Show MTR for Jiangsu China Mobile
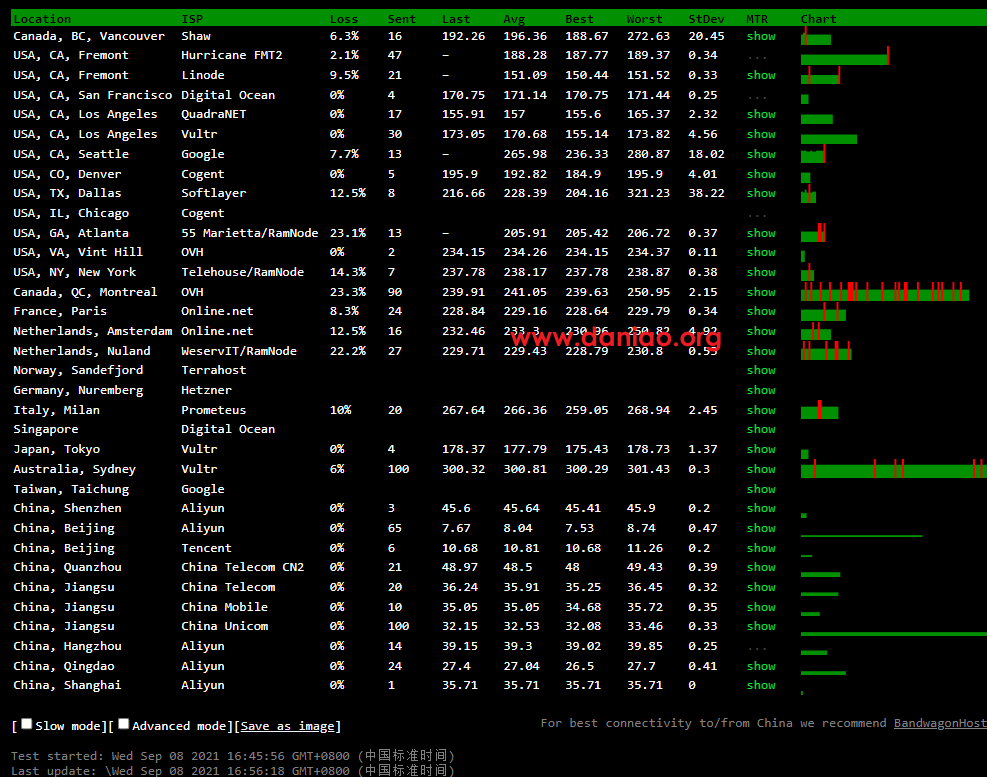Image resolution: width=987 pixels, height=777 pixels. 761,607
